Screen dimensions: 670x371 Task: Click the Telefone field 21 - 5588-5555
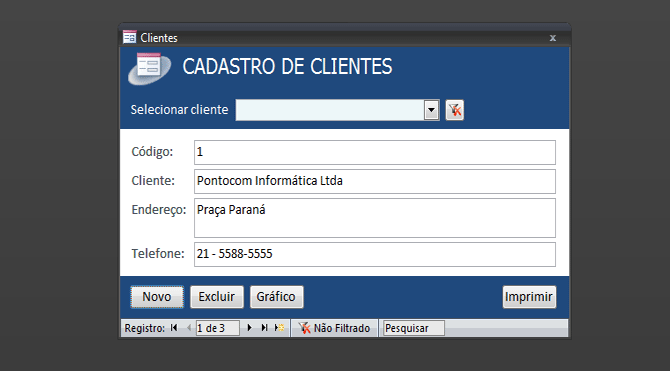pos(375,254)
